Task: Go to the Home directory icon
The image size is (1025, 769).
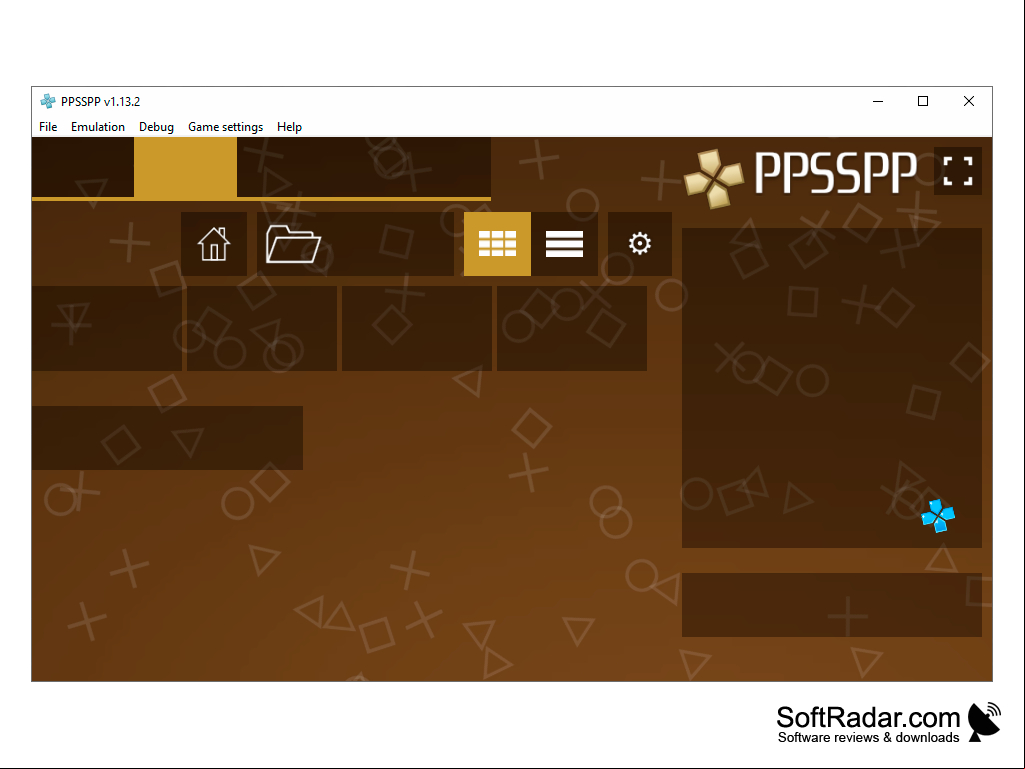Action: coord(214,244)
